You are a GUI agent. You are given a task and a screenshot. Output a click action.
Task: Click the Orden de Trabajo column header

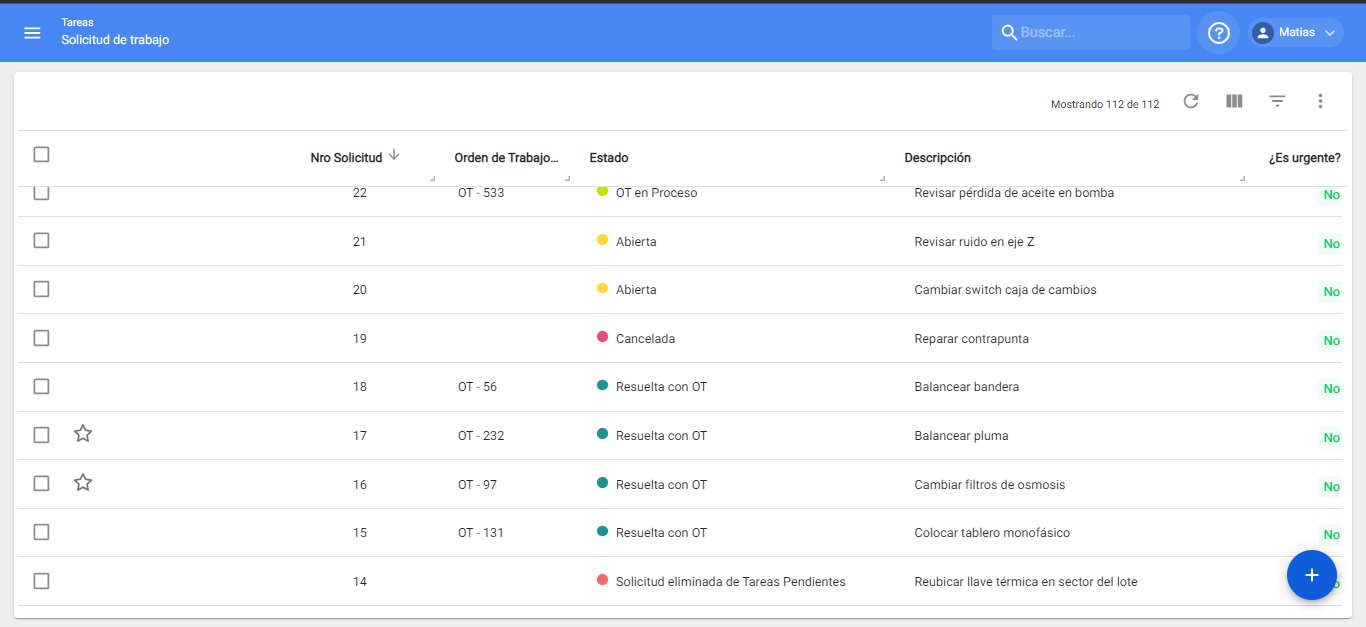click(506, 158)
